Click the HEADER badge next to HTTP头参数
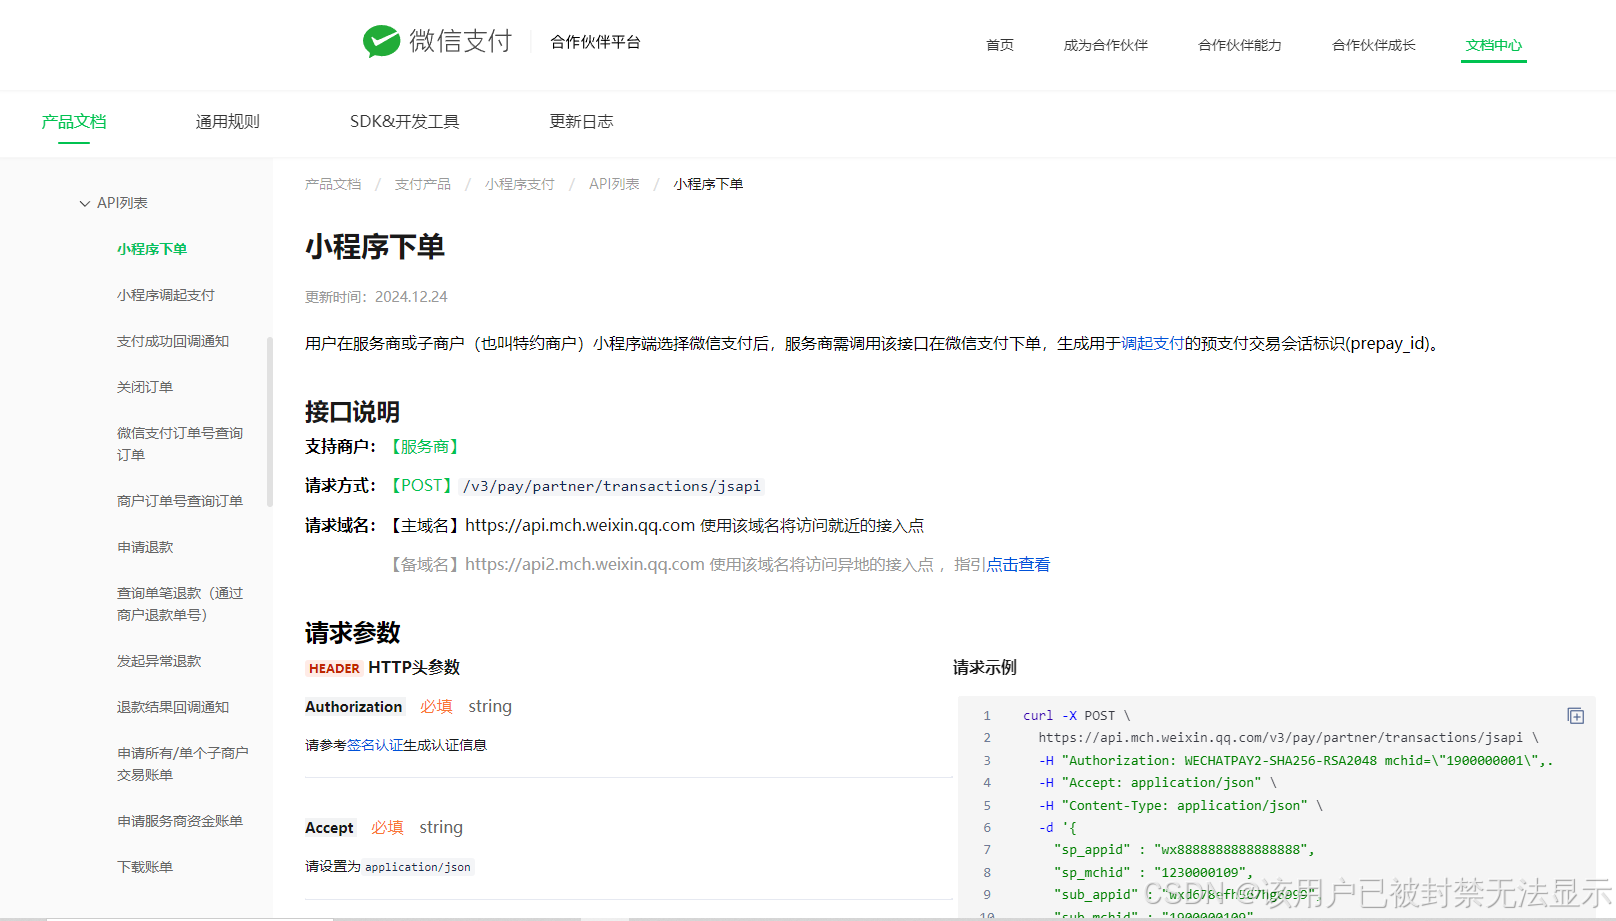 point(334,668)
